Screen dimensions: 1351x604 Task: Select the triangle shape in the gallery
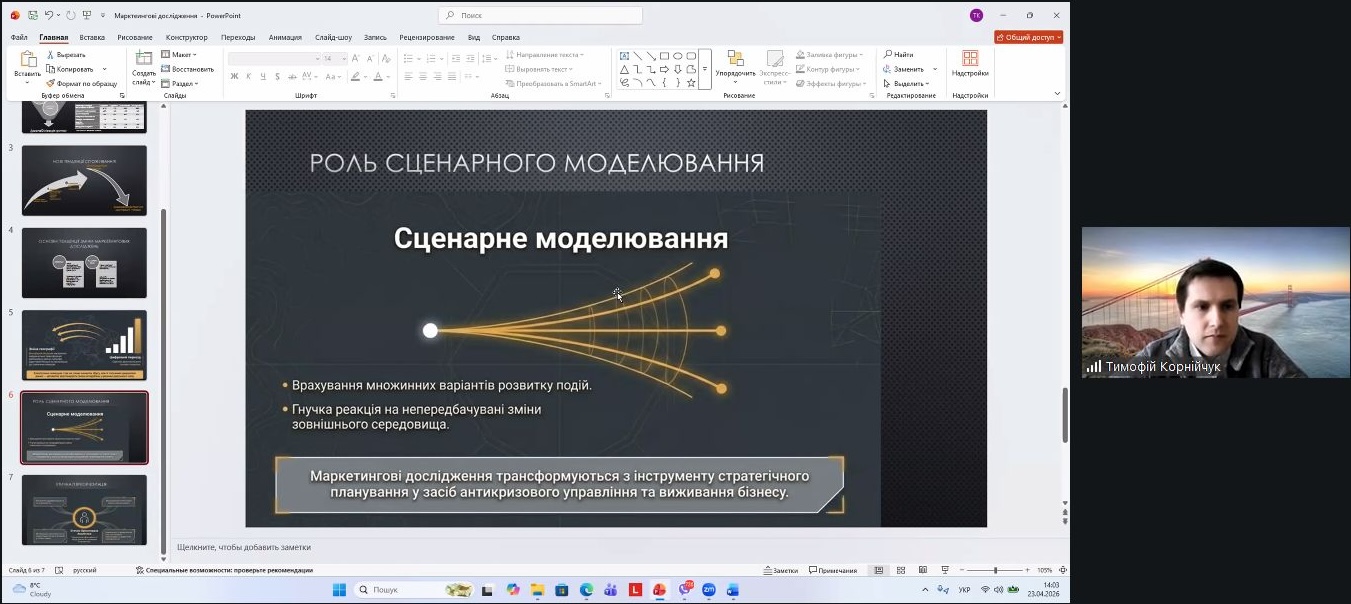624,69
